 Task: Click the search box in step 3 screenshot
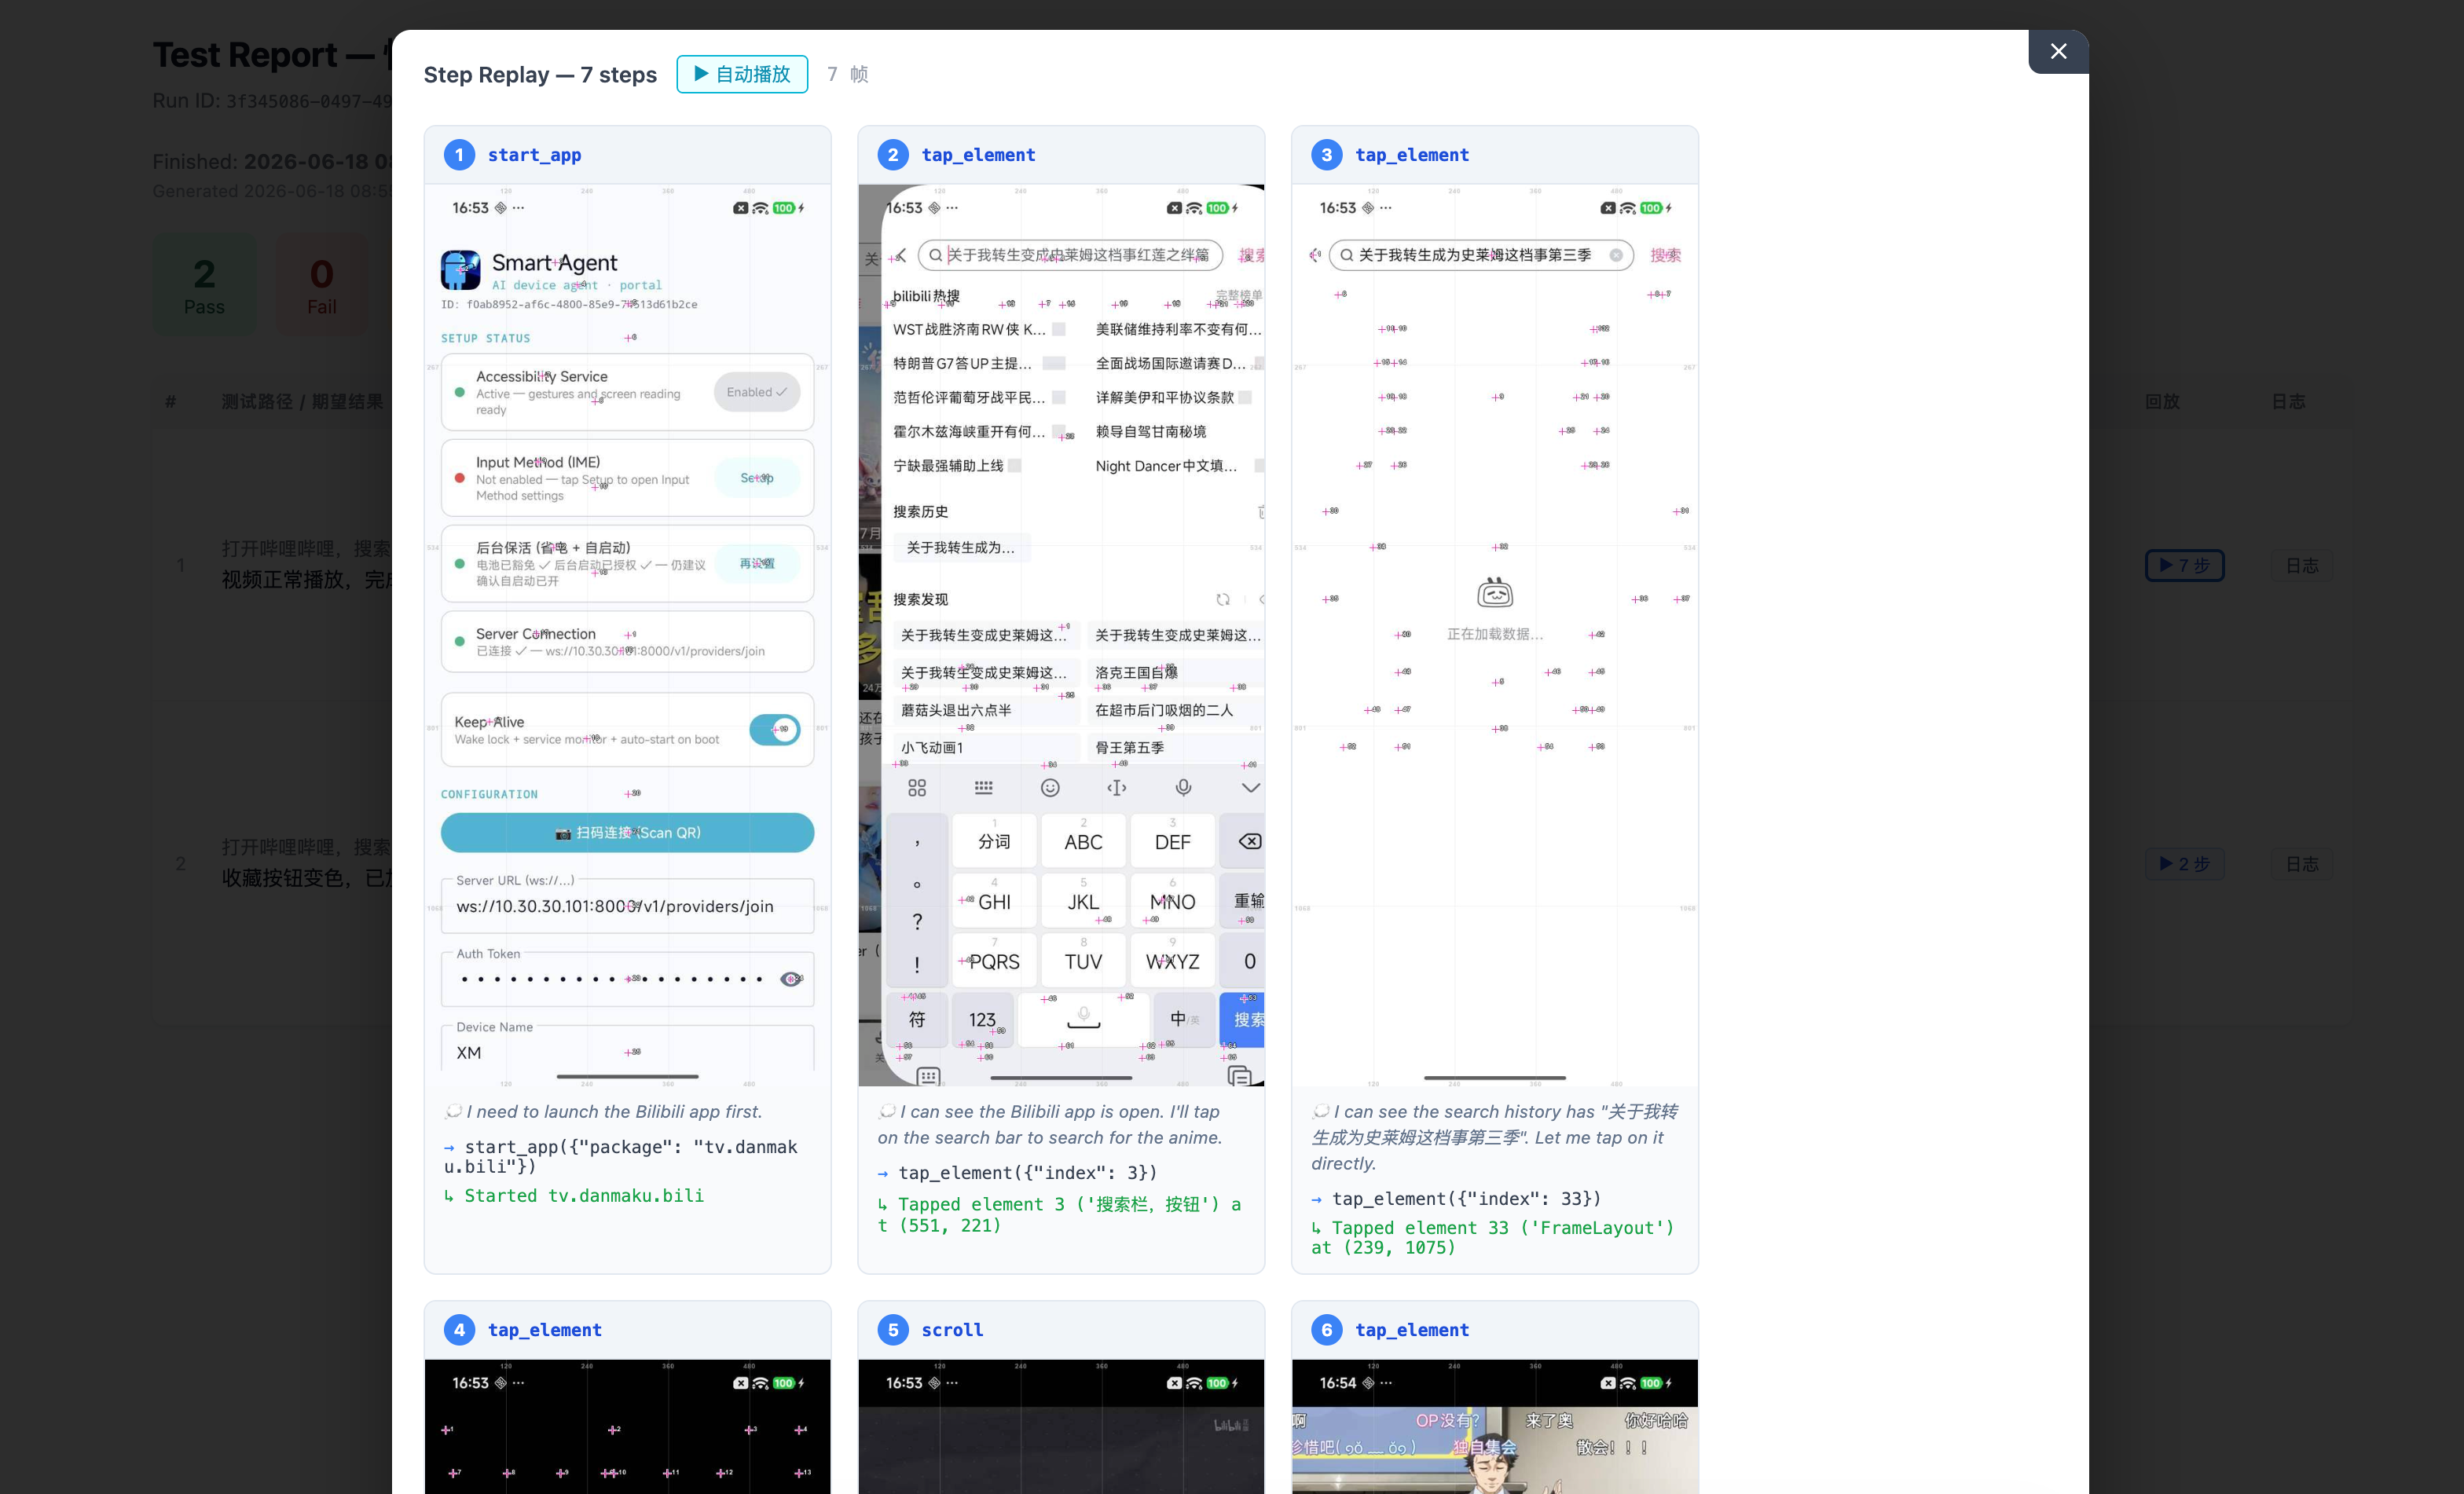coord(1481,255)
